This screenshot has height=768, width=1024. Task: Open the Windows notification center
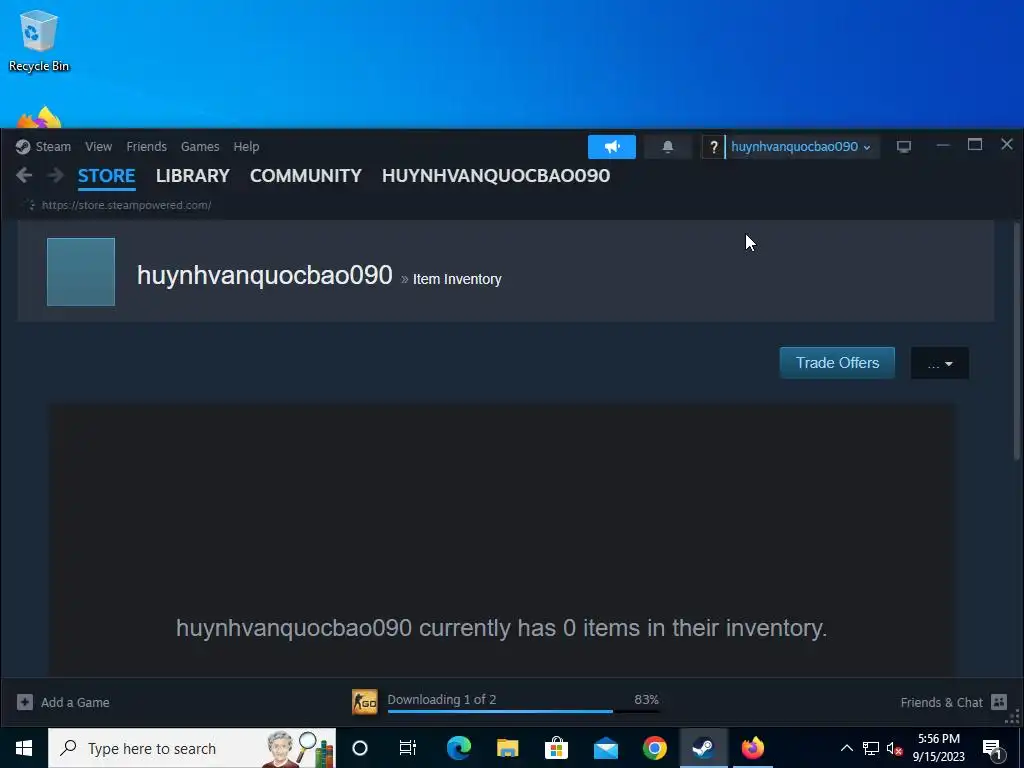click(x=993, y=748)
